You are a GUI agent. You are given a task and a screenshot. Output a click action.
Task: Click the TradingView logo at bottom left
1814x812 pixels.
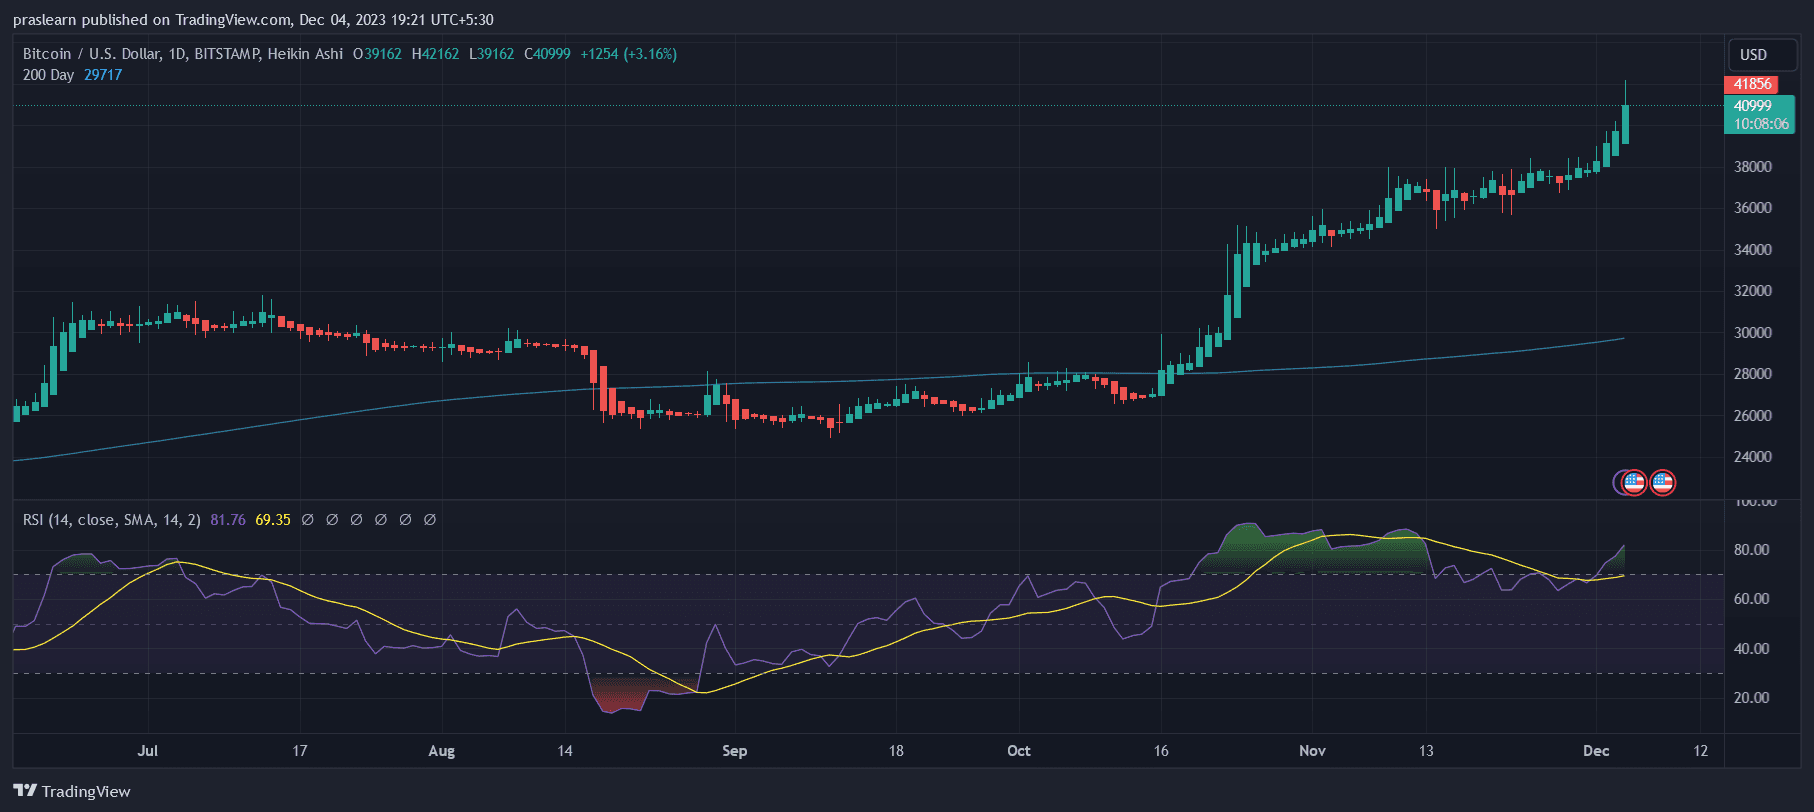point(25,791)
